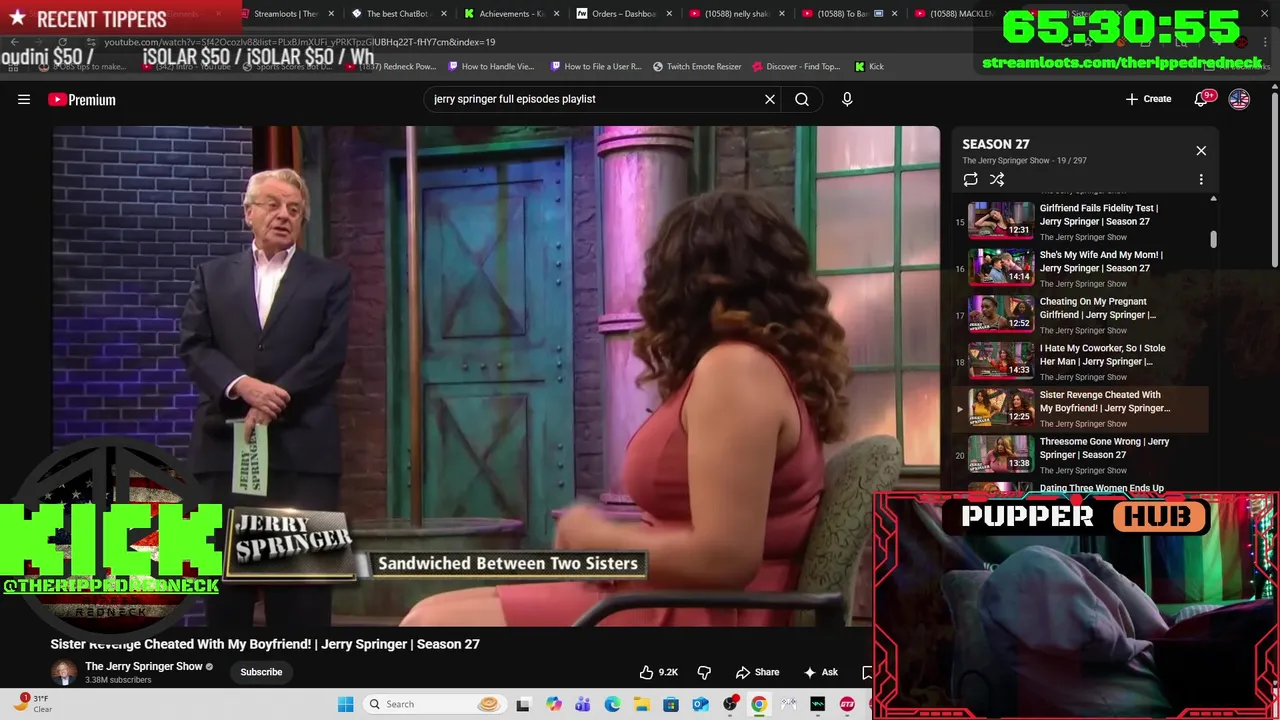Open the 12:52 duration playlist thumbnail
1280x720 pixels.
click(1001, 314)
